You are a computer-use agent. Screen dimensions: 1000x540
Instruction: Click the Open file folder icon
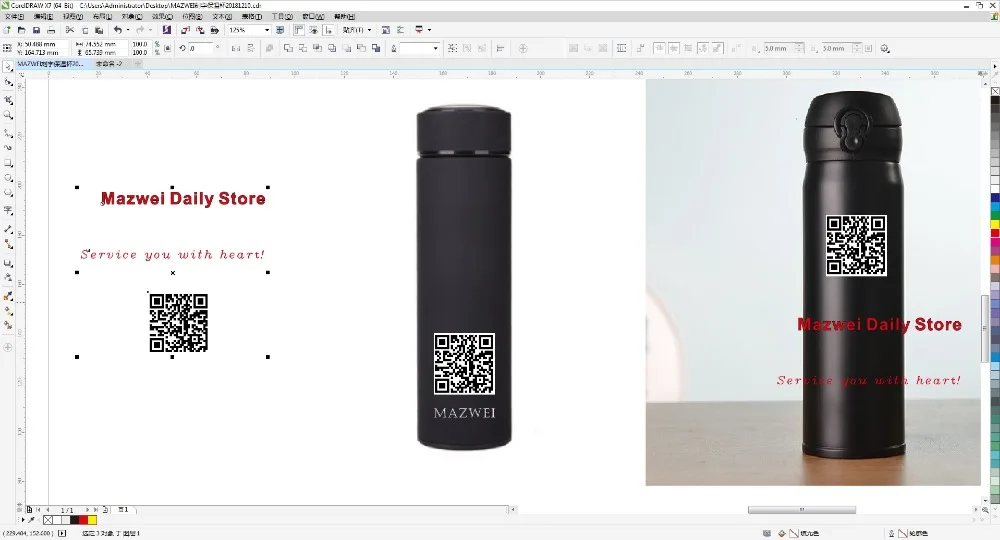[22, 30]
